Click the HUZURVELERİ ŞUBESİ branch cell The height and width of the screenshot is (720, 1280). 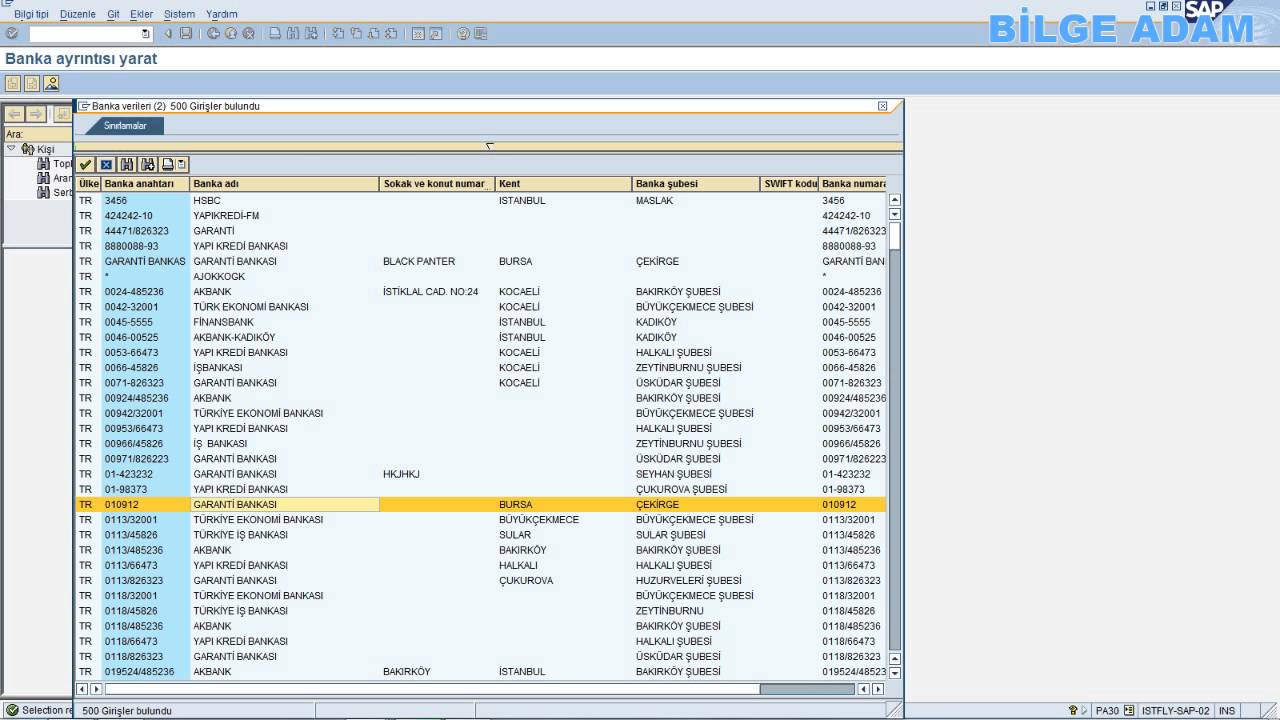(696, 580)
